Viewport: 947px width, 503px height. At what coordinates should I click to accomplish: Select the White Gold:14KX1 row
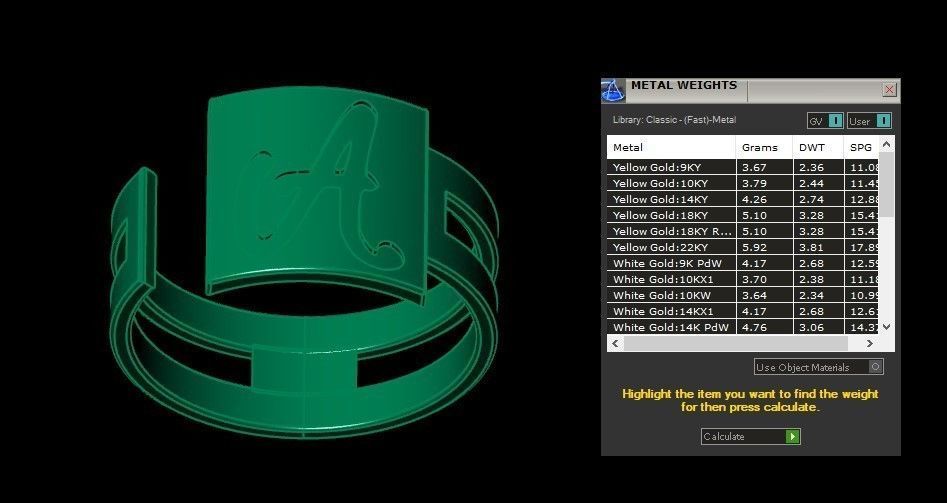pos(743,311)
